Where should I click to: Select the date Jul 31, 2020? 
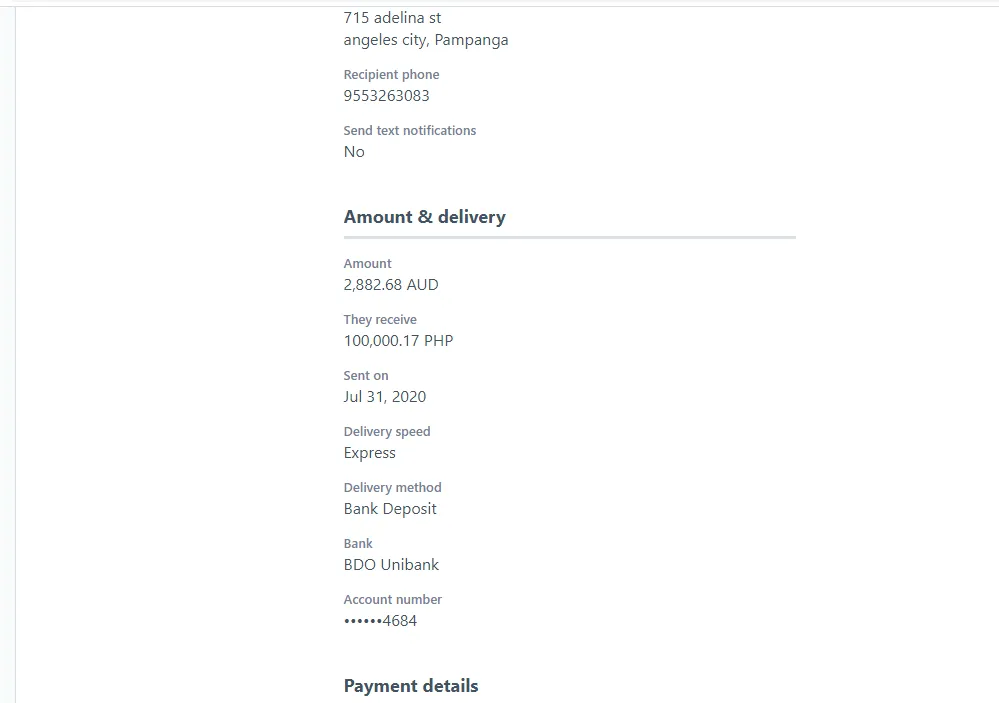coord(384,397)
